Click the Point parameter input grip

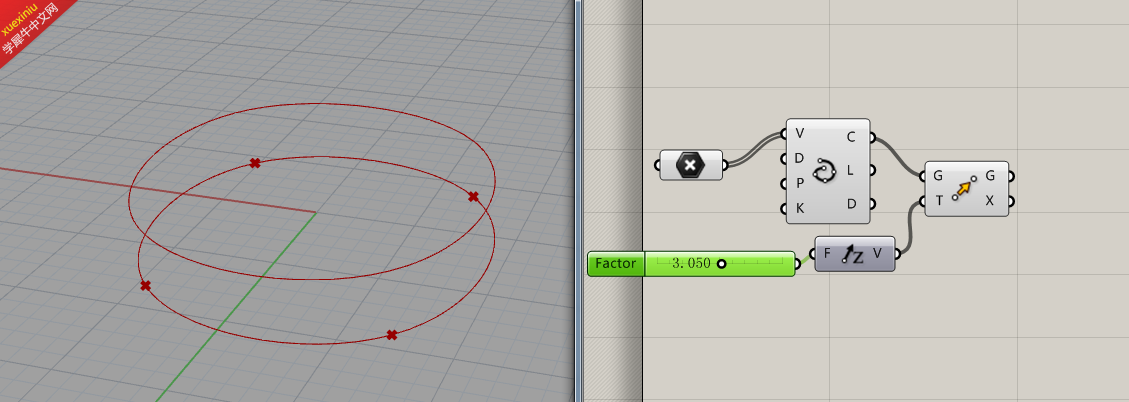point(658,165)
